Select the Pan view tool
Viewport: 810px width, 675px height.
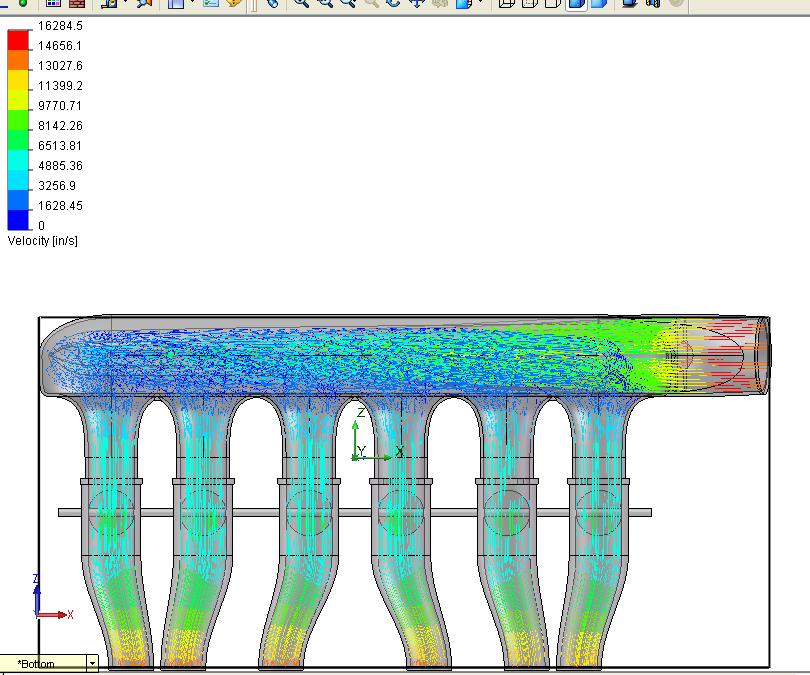[x=417, y=4]
